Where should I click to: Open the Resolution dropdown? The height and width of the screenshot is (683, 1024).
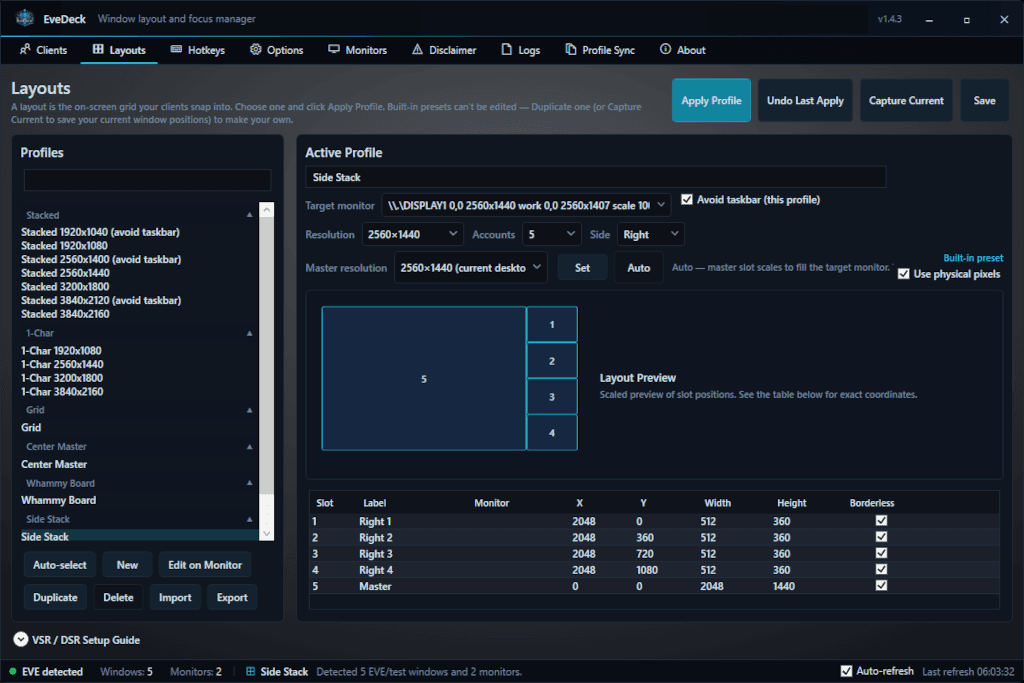[x=413, y=234]
